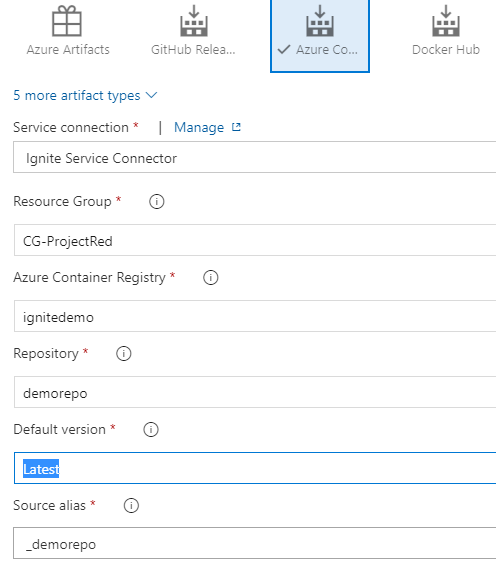The image size is (496, 566).
Task: Open the Repository dropdown showing demorepo
Action: tap(255, 392)
